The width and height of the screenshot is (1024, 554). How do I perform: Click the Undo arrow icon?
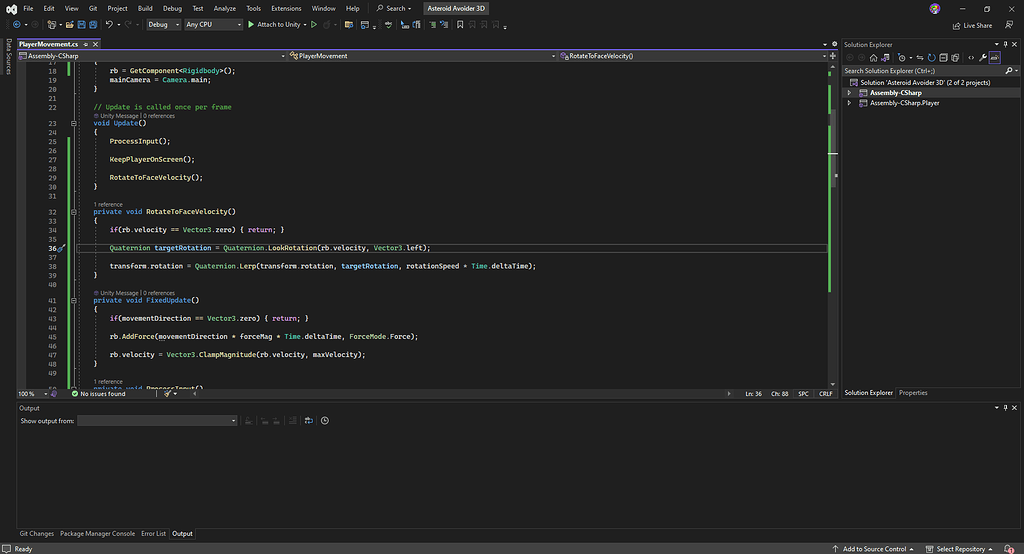pos(109,24)
